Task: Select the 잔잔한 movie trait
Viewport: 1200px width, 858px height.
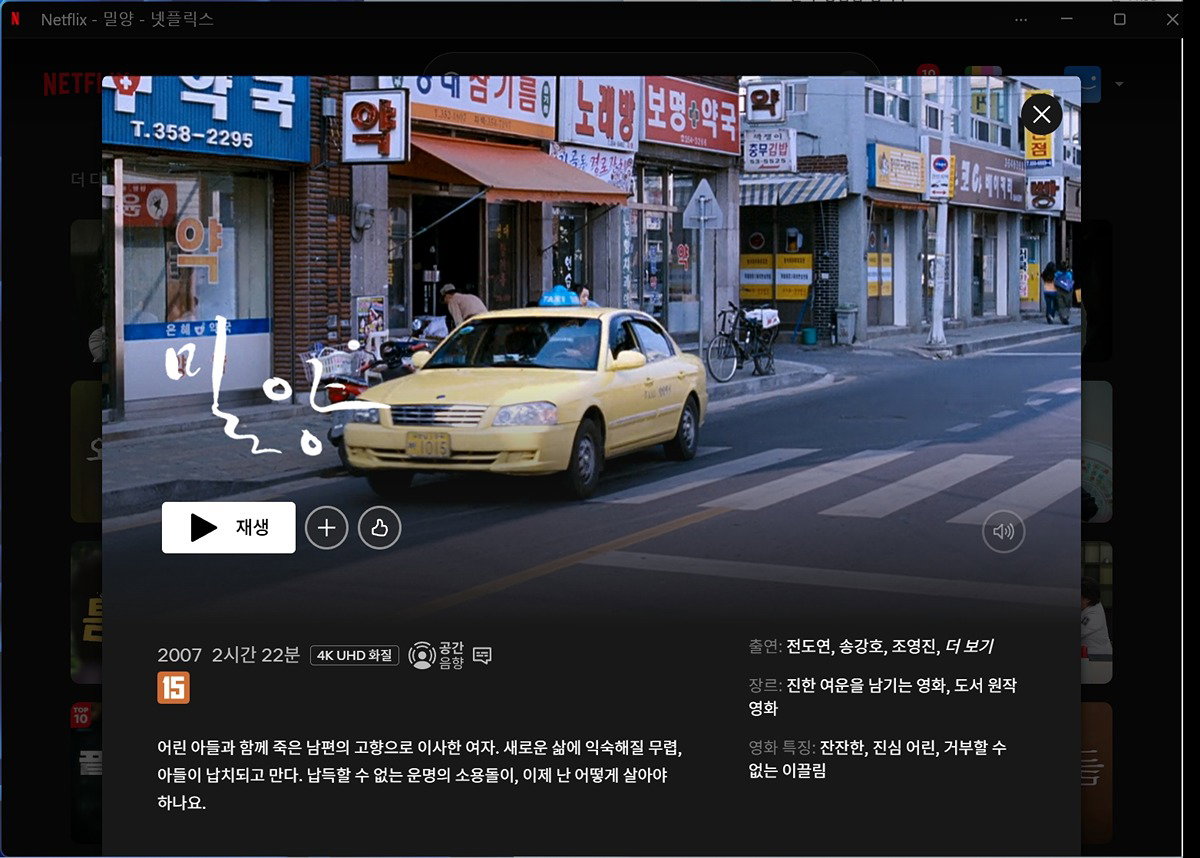Action: click(x=841, y=748)
